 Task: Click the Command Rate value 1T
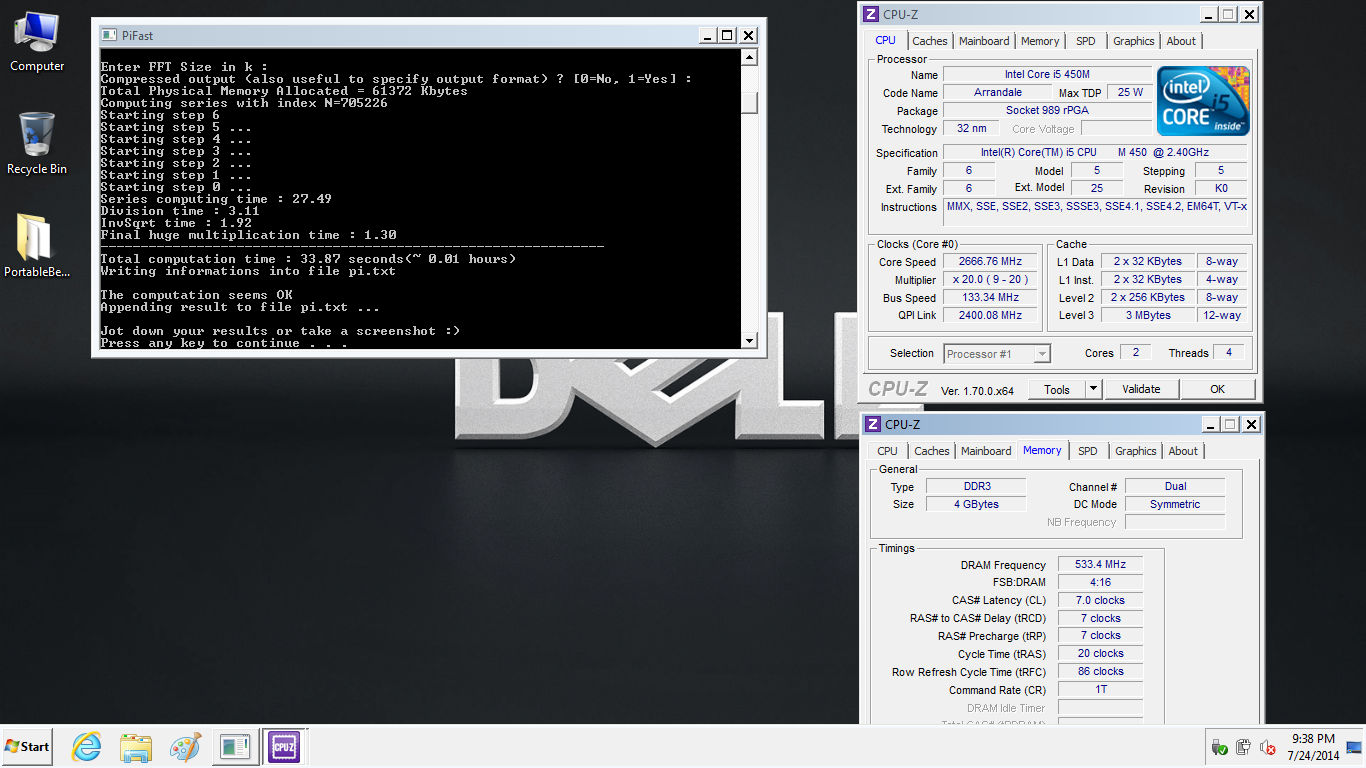1100,689
